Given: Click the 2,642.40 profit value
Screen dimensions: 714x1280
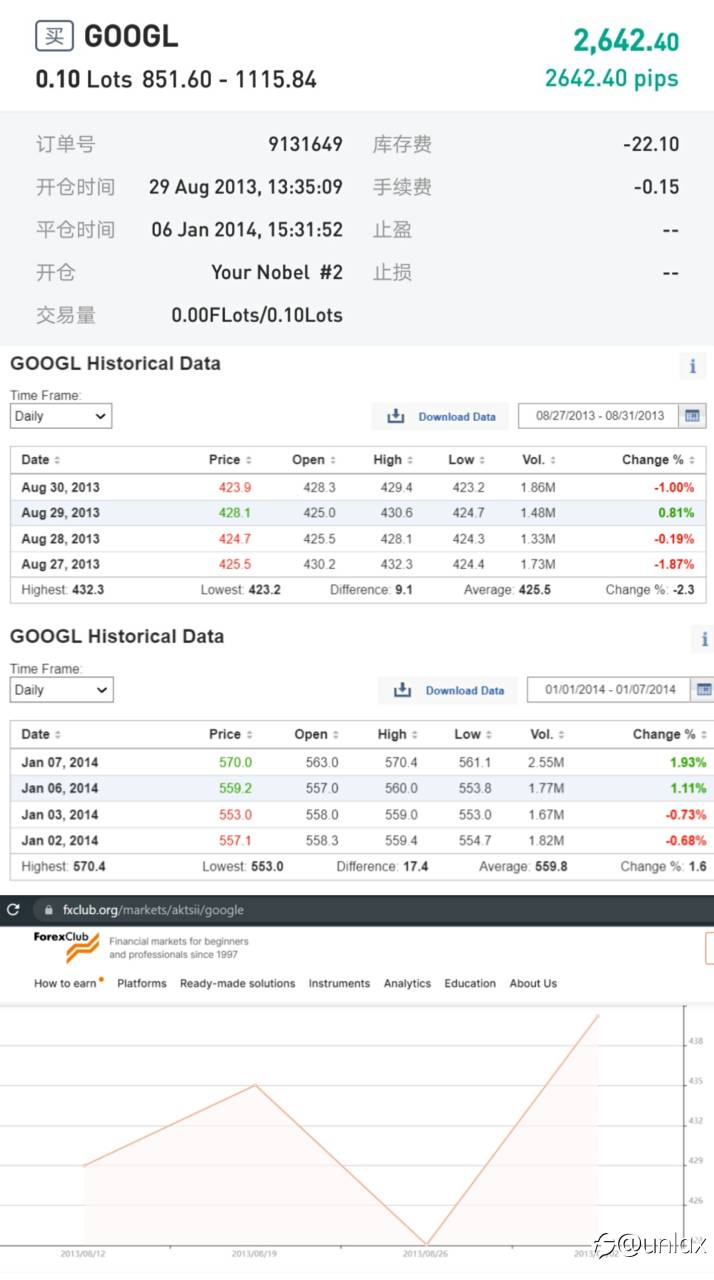Looking at the screenshot, I should [x=626, y=41].
